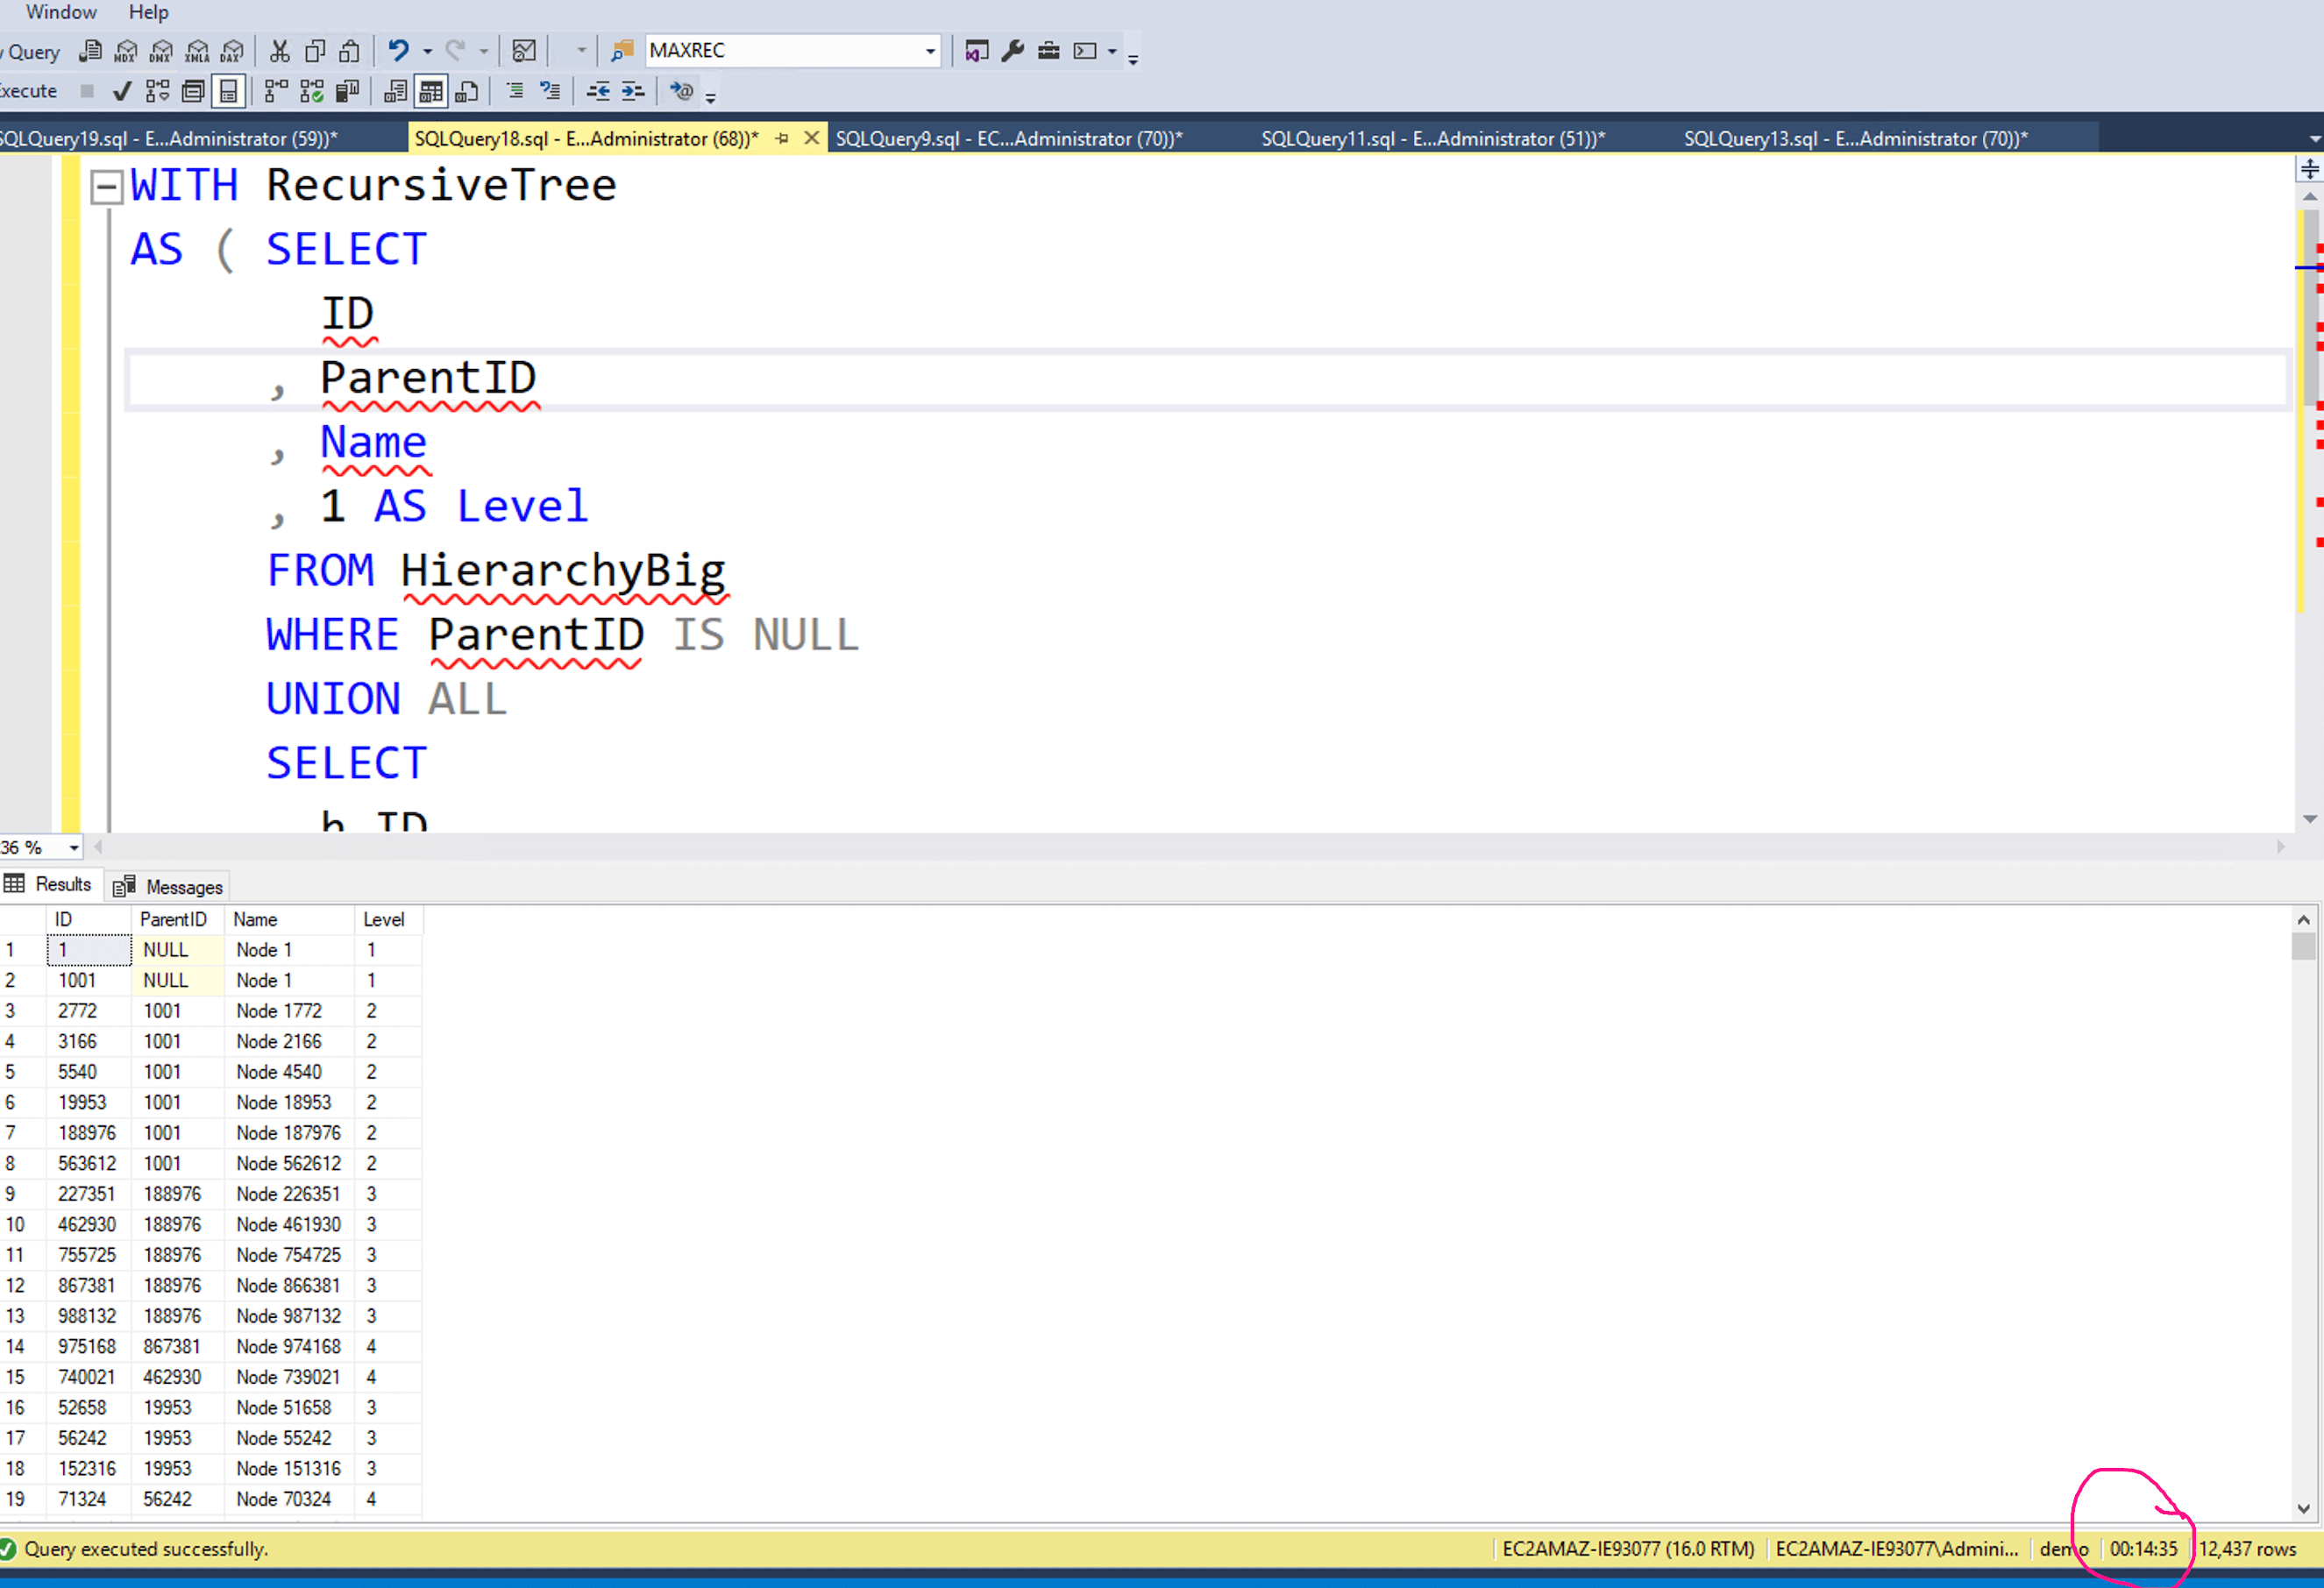Click the wrench Properties icon

[x=1012, y=51]
